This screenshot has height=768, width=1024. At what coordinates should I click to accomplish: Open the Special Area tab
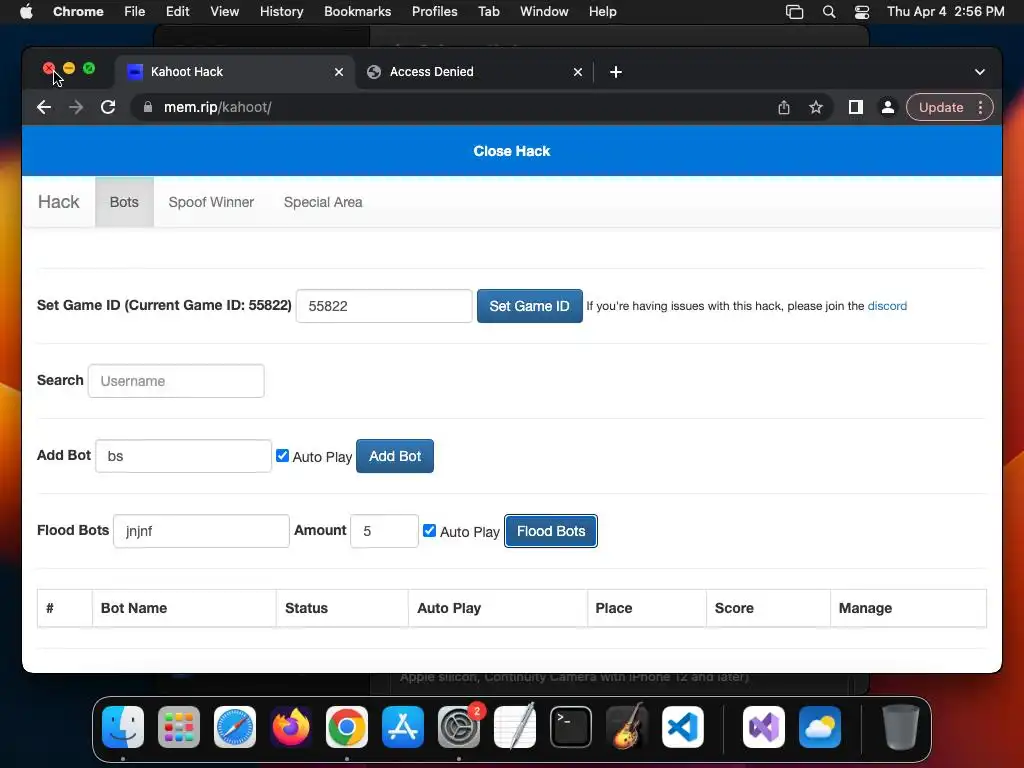click(x=323, y=202)
